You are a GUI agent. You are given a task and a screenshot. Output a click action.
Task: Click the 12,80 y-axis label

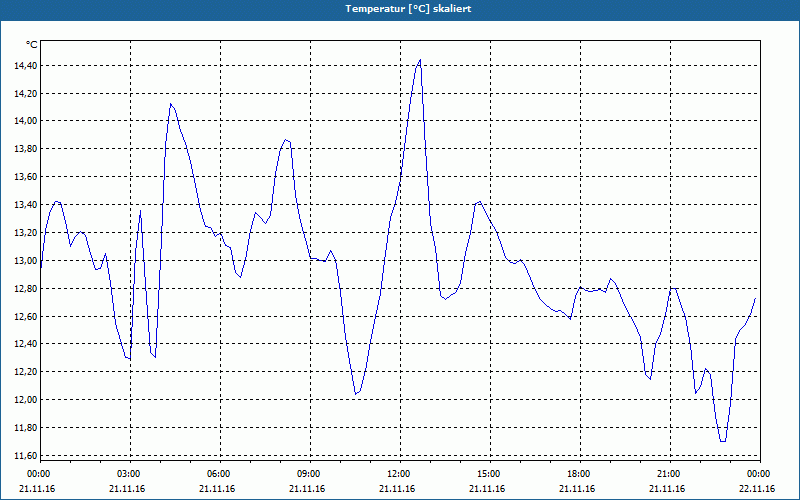click(25, 288)
